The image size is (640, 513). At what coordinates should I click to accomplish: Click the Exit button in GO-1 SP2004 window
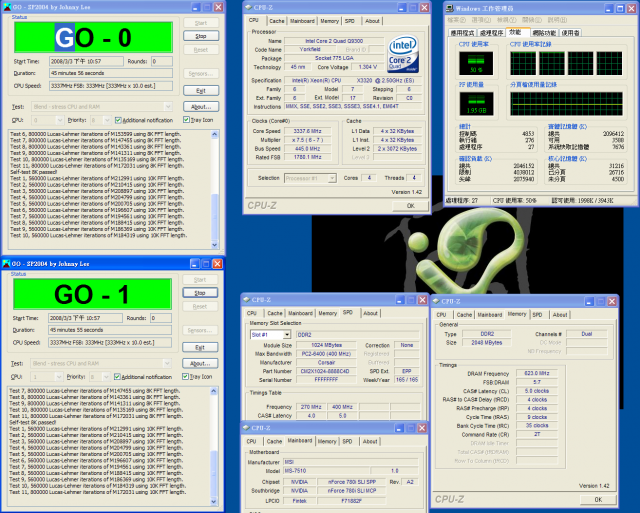pyautogui.click(x=200, y=347)
